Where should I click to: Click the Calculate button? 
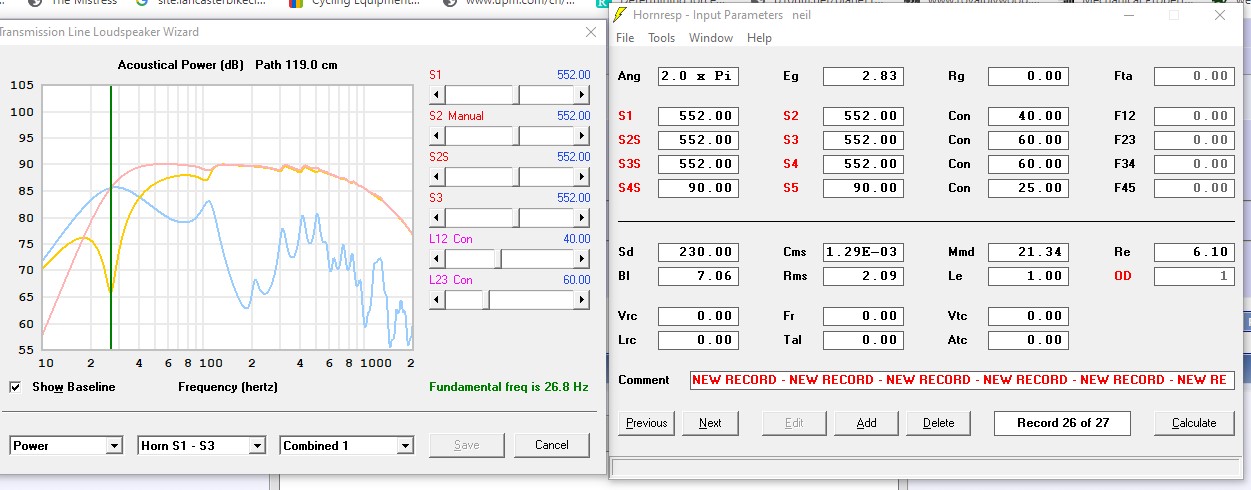[x=1194, y=423]
